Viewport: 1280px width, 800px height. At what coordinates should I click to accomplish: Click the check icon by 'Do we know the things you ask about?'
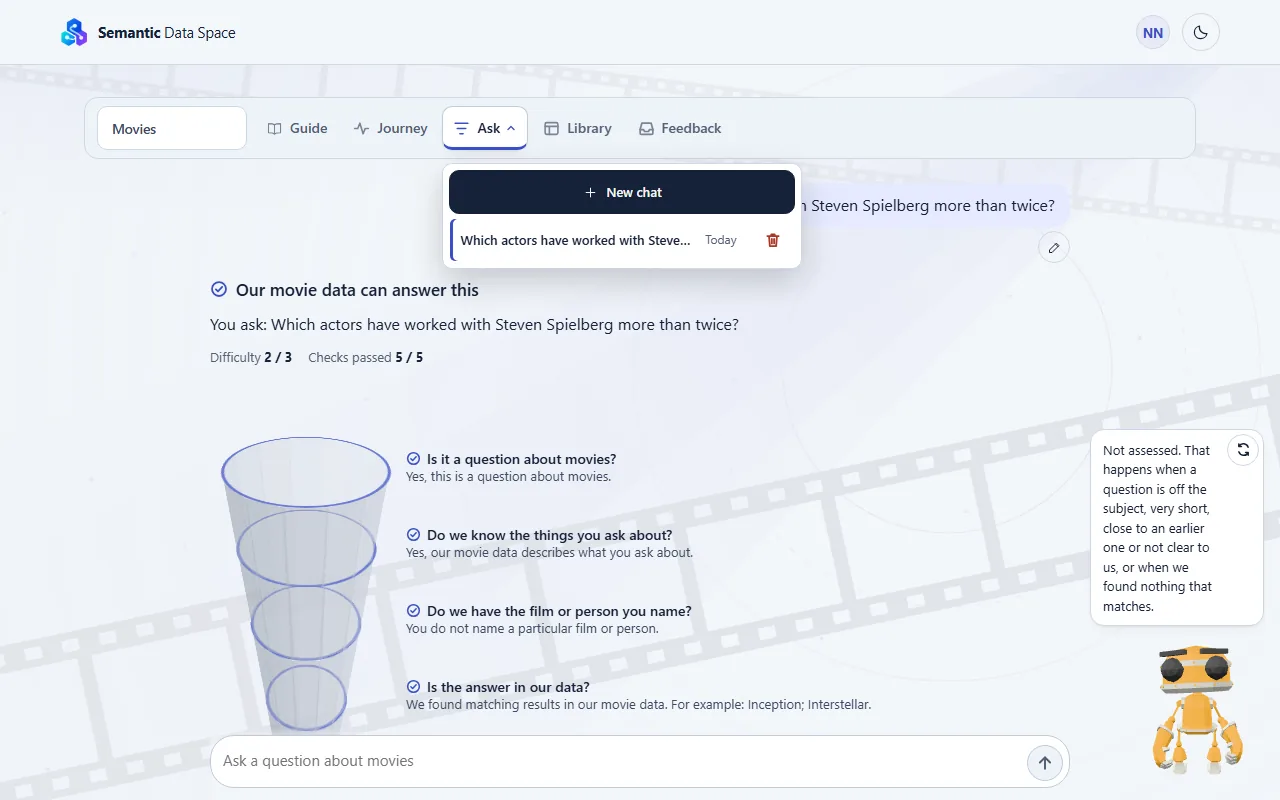(x=413, y=535)
